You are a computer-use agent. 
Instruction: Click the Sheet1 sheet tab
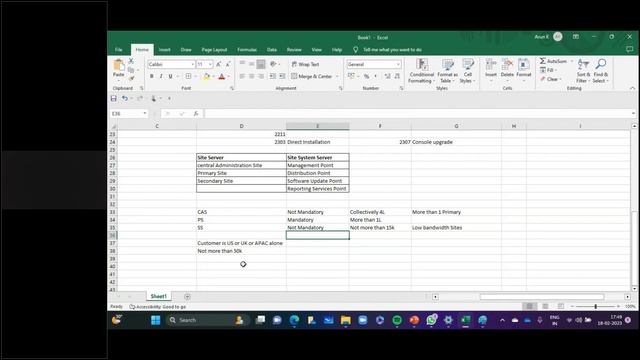(x=158, y=296)
